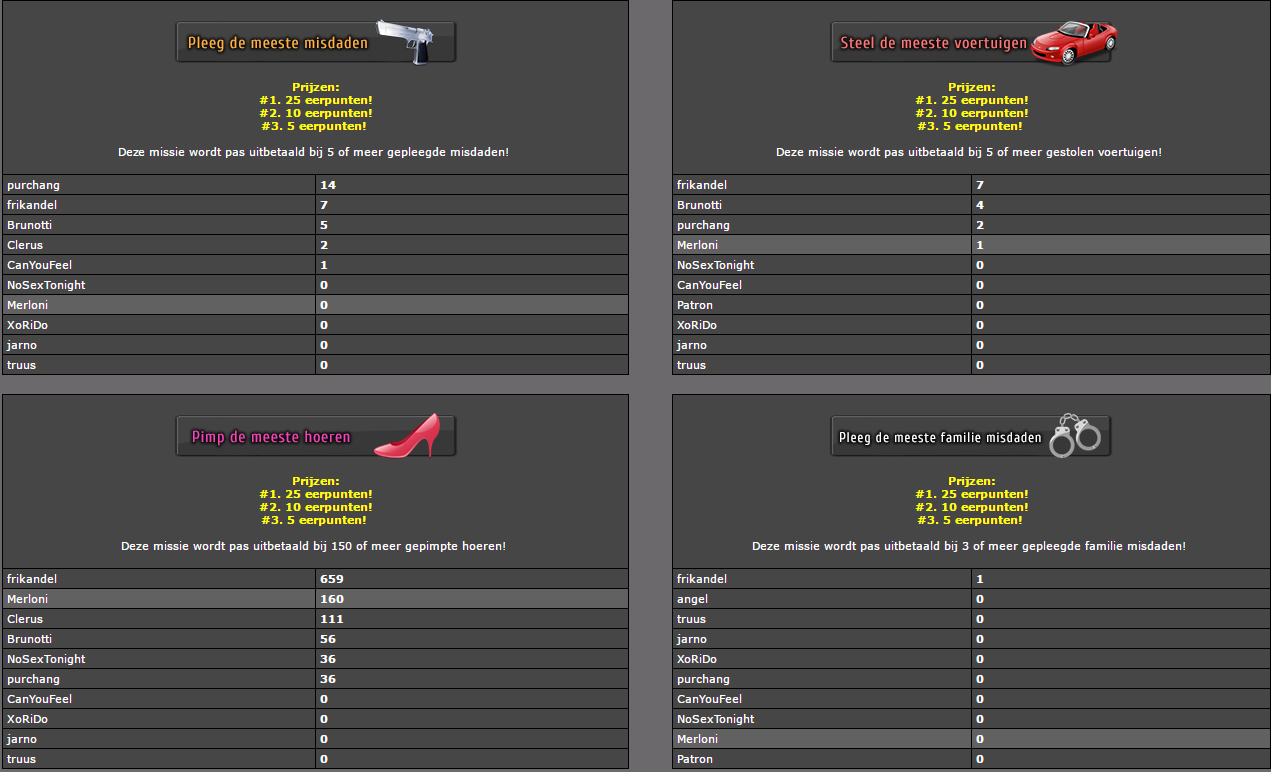The height and width of the screenshot is (772, 1271).
Task: Click the score 659 in hoeren ranking
Action: [331, 579]
